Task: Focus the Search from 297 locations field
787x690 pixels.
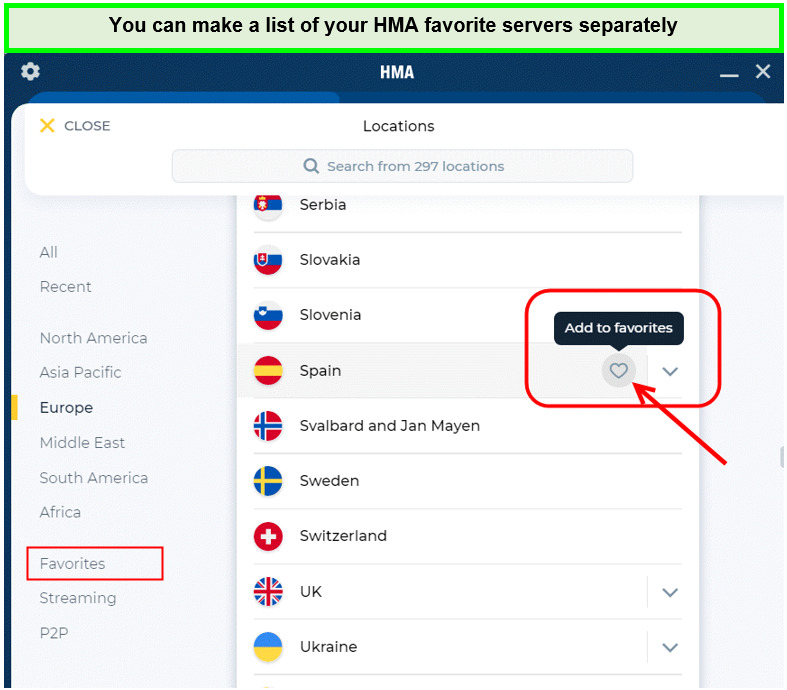Action: [x=402, y=166]
